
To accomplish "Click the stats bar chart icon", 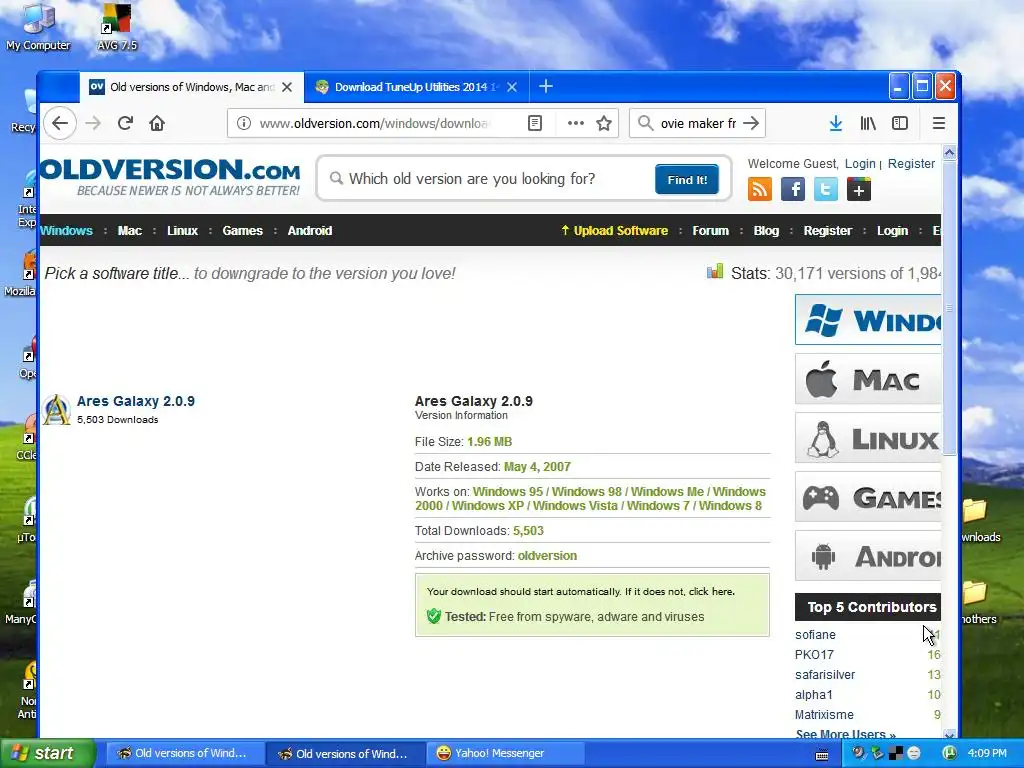I will point(715,271).
